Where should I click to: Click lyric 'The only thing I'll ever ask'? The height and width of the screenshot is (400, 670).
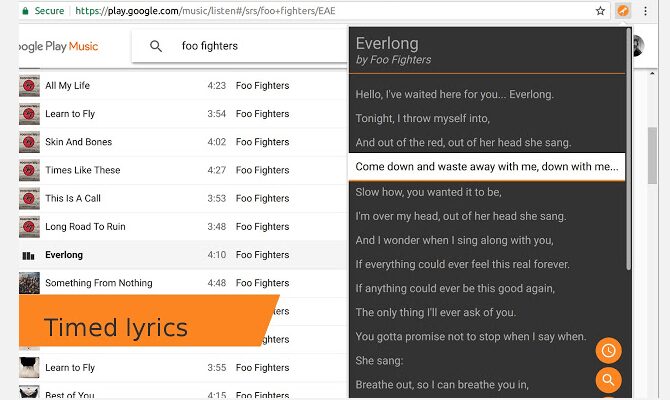click(x=436, y=312)
